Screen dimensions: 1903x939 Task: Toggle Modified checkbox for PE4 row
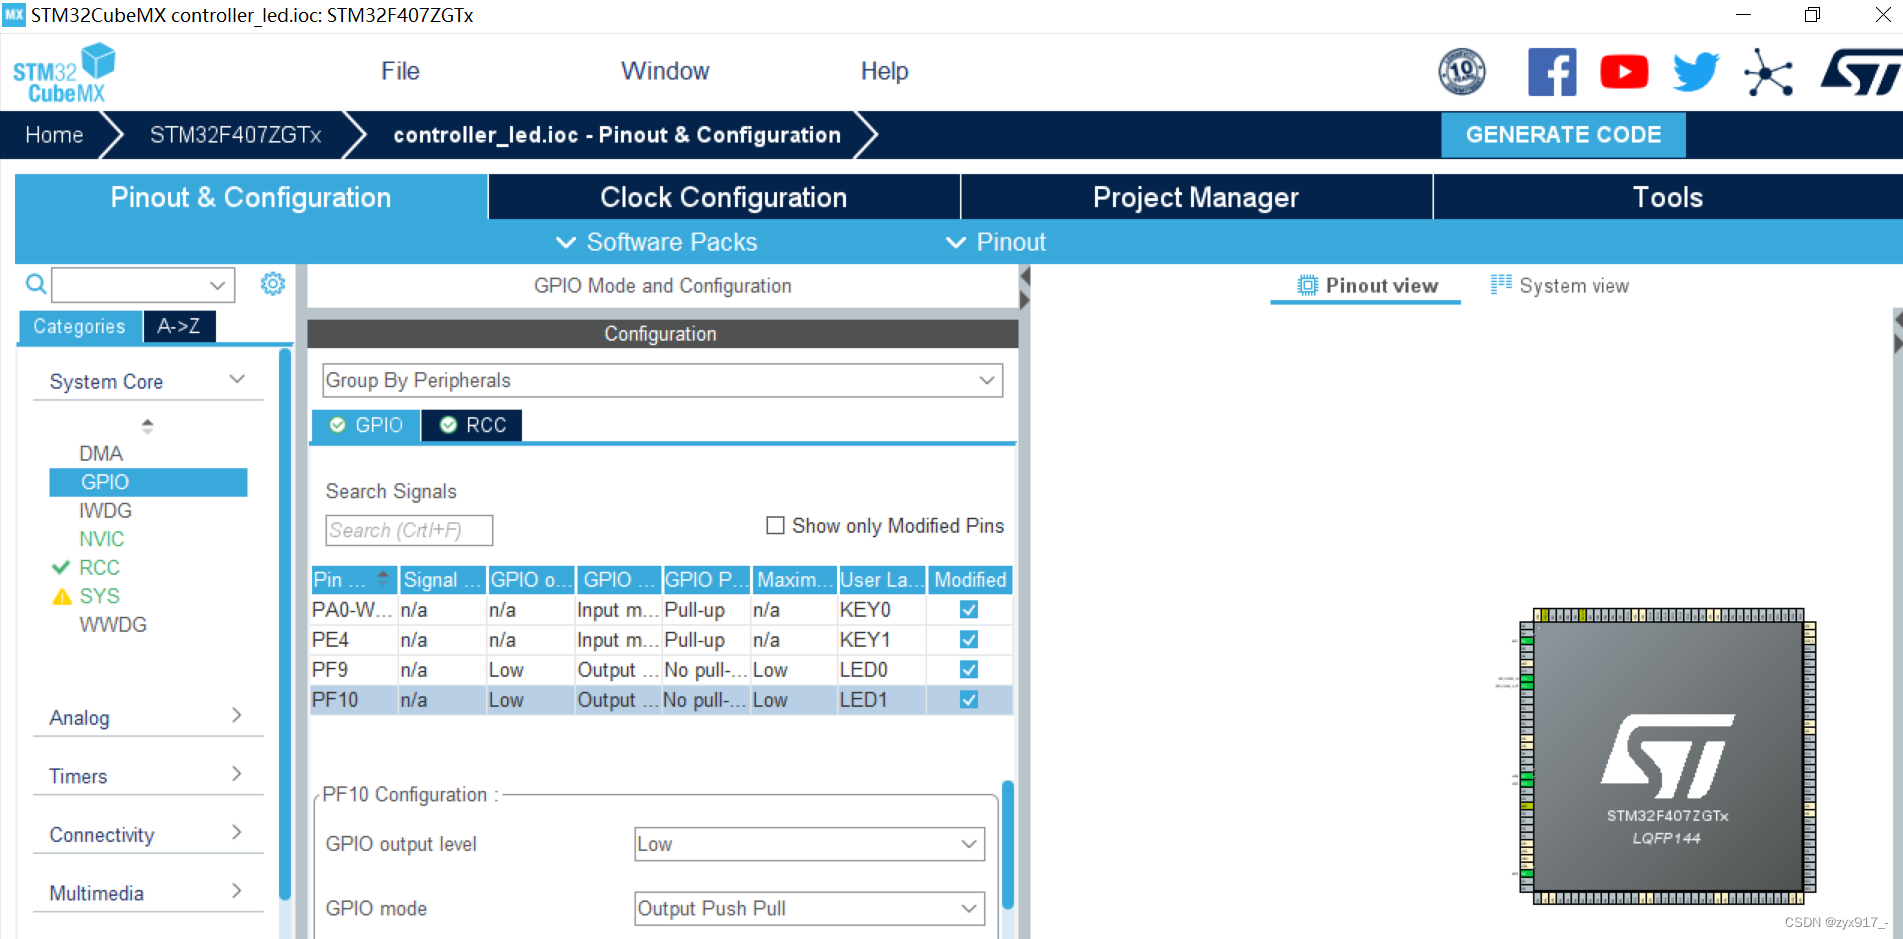969,639
